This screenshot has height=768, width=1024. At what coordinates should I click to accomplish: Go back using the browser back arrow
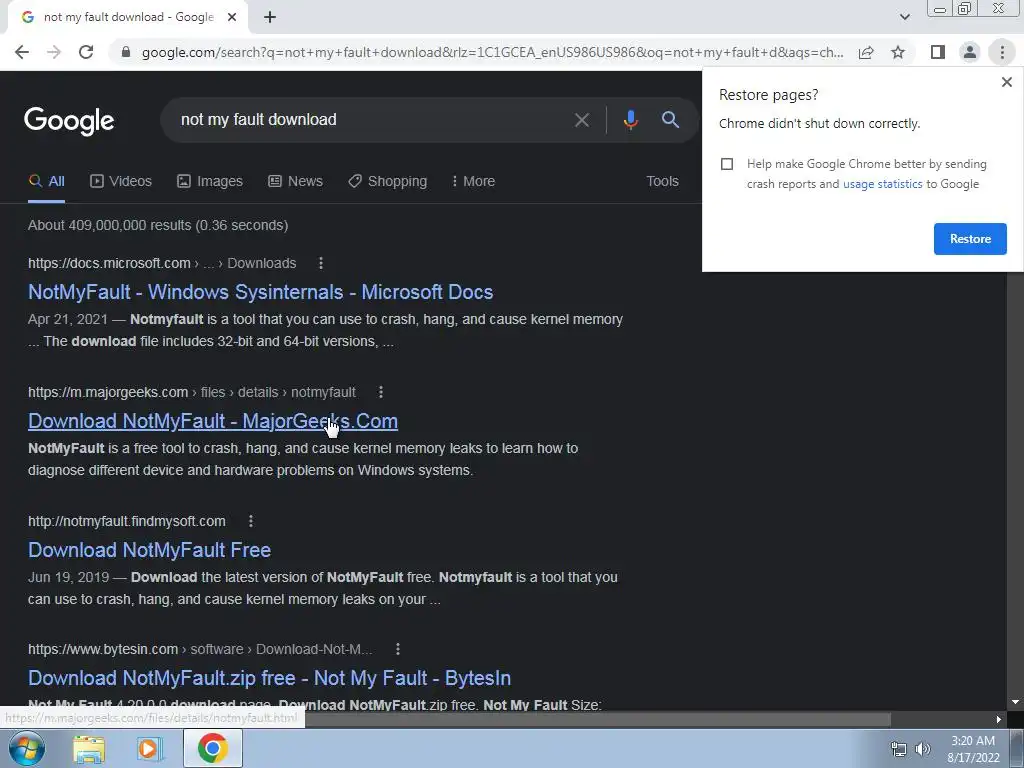(22, 52)
